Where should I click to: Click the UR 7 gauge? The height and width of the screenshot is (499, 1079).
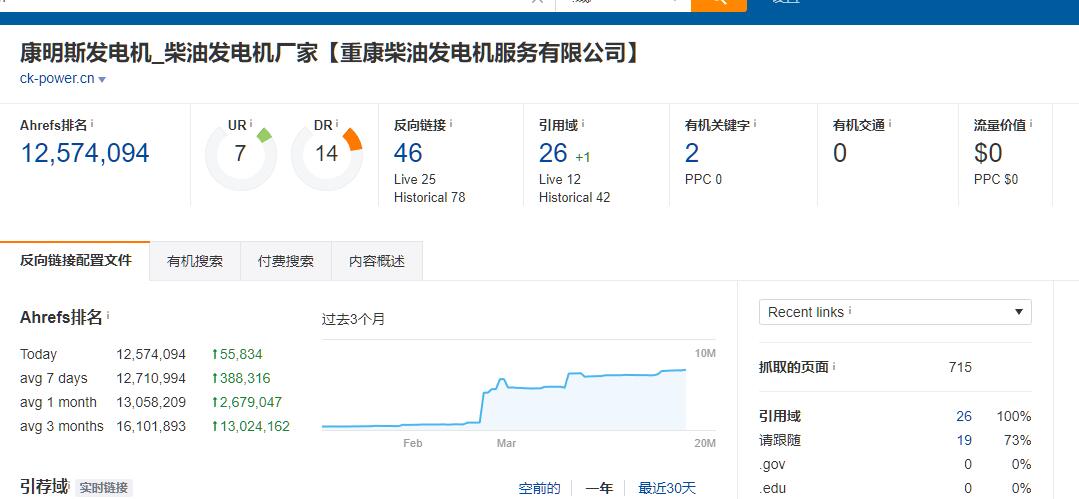[240, 155]
